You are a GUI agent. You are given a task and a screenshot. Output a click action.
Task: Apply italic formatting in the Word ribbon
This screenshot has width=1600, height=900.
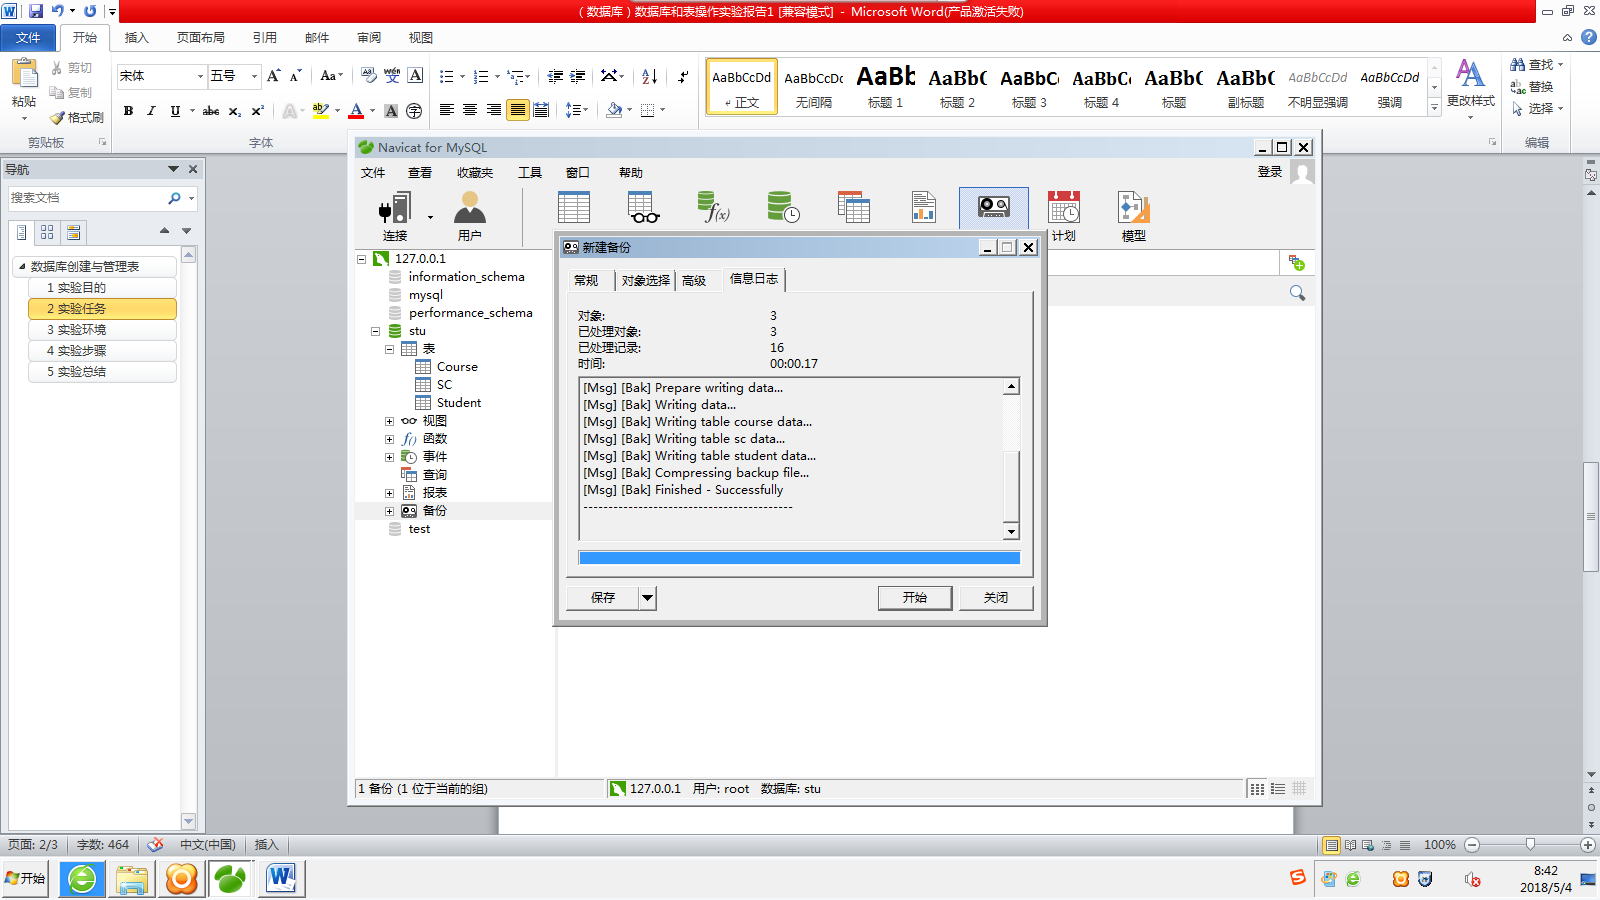tap(151, 111)
